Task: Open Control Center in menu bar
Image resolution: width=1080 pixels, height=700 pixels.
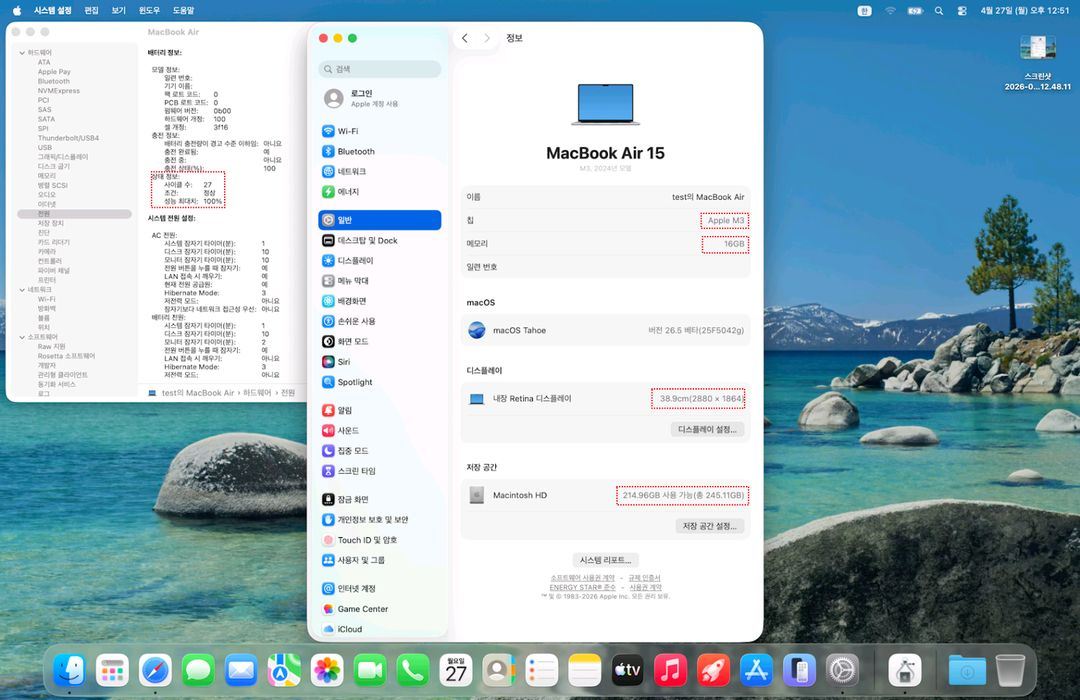Action: pos(962,10)
